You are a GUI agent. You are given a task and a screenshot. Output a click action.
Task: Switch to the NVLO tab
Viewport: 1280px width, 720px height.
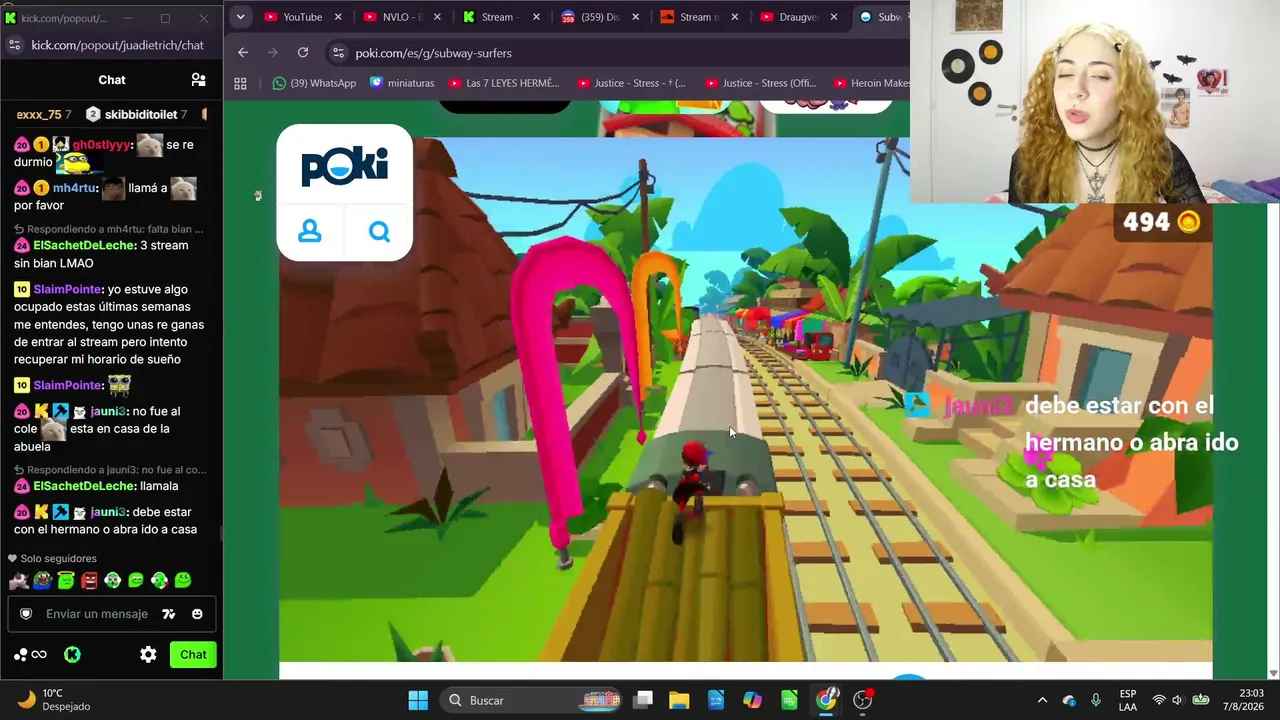pyautogui.click(x=400, y=17)
